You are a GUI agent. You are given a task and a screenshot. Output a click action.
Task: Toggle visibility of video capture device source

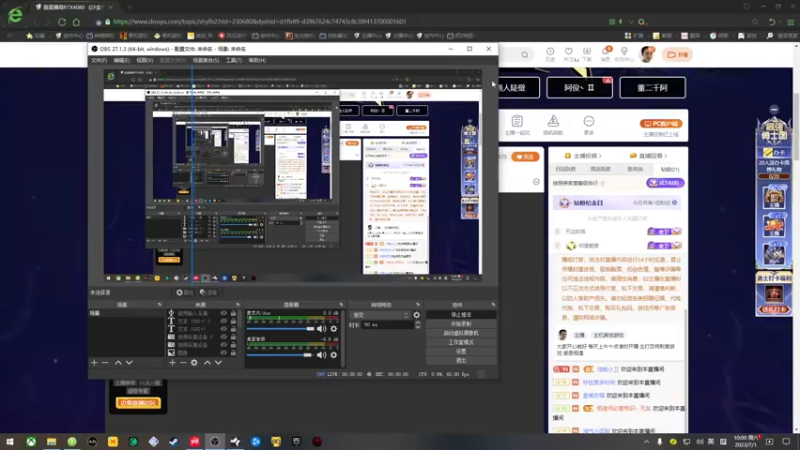[223, 344]
